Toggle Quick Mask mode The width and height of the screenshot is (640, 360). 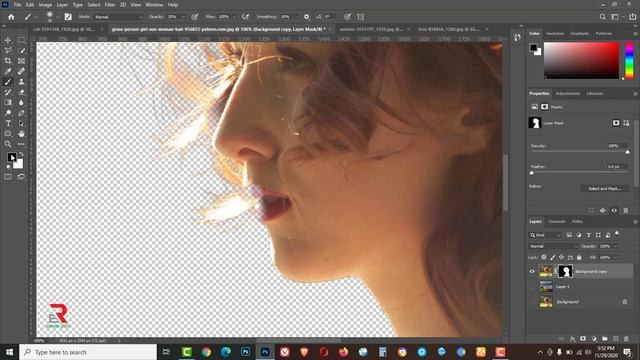coord(8,177)
